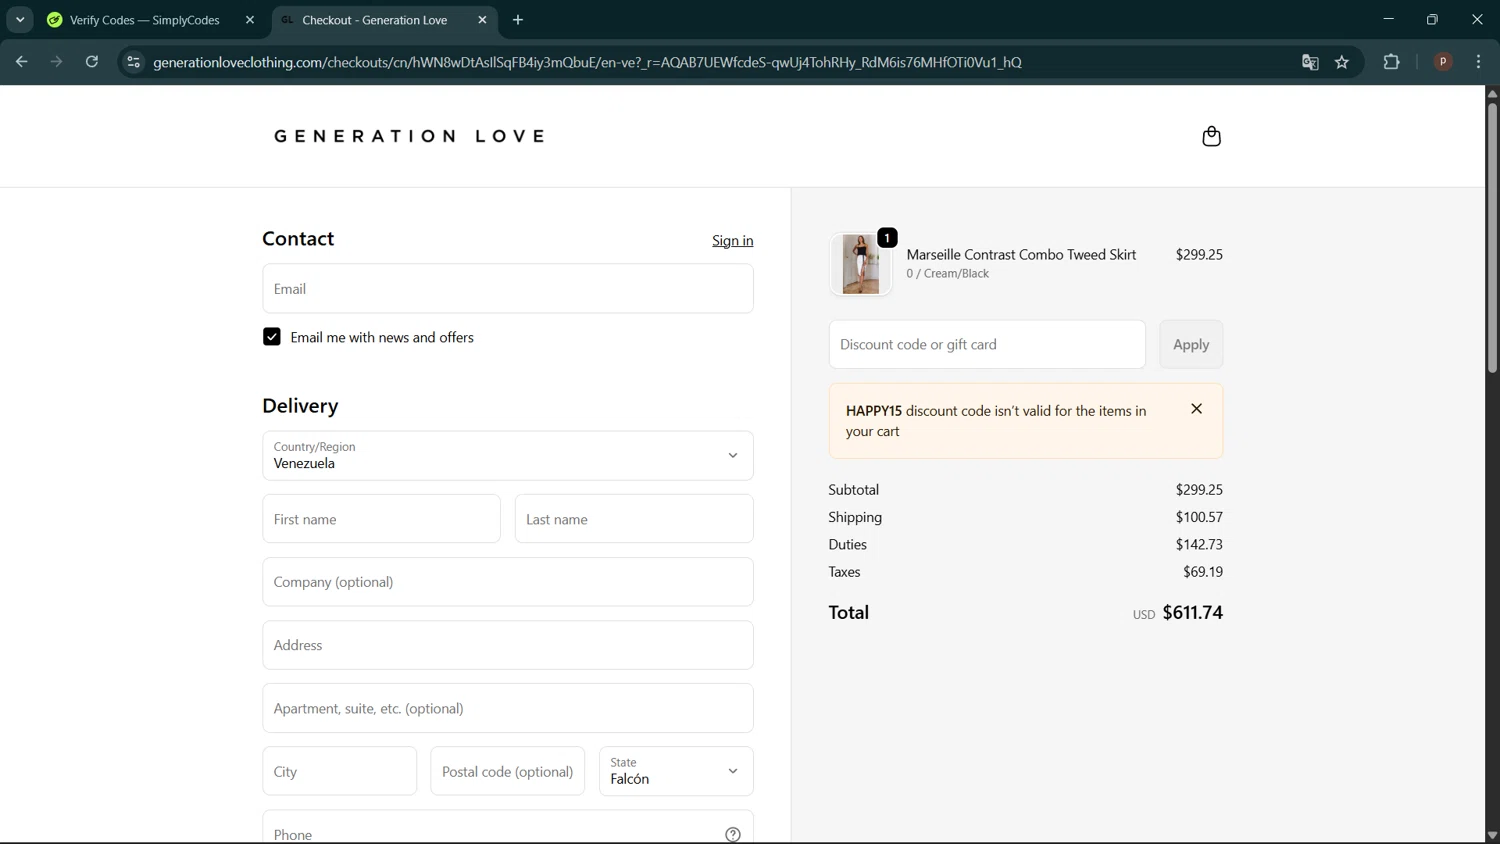This screenshot has height=844, width=1500.
Task: Click the 0 / Cream/Black variant text
Action: pos(947,274)
